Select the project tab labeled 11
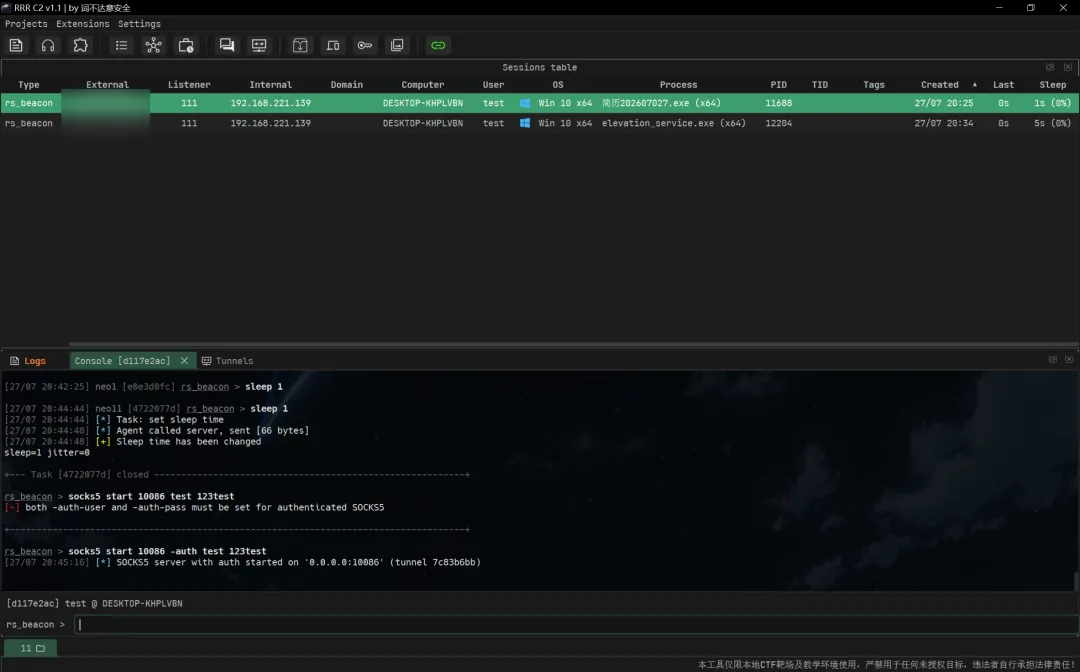The width and height of the screenshot is (1080, 672). coord(31,648)
